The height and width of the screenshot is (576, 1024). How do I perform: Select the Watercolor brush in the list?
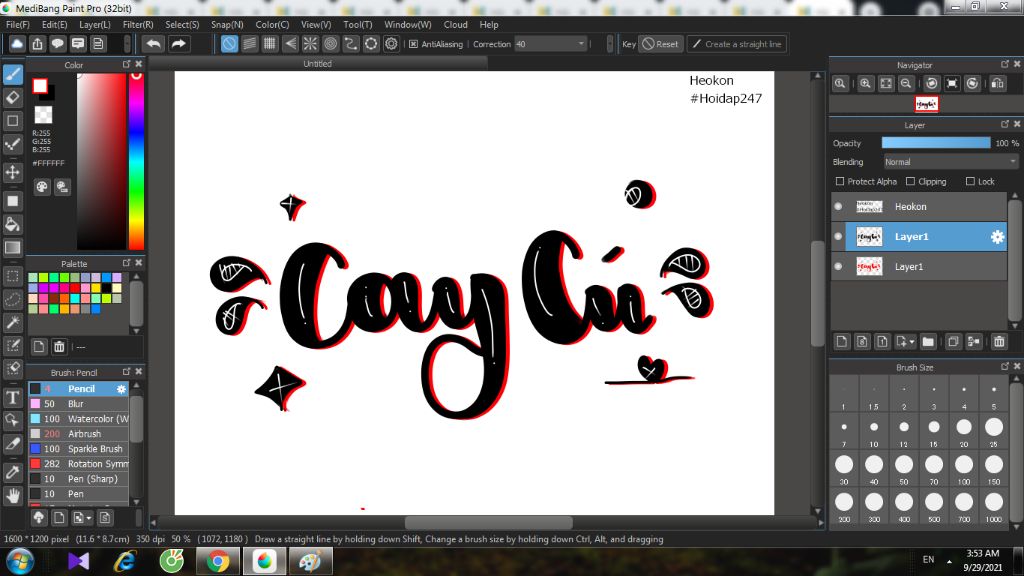tap(78, 419)
